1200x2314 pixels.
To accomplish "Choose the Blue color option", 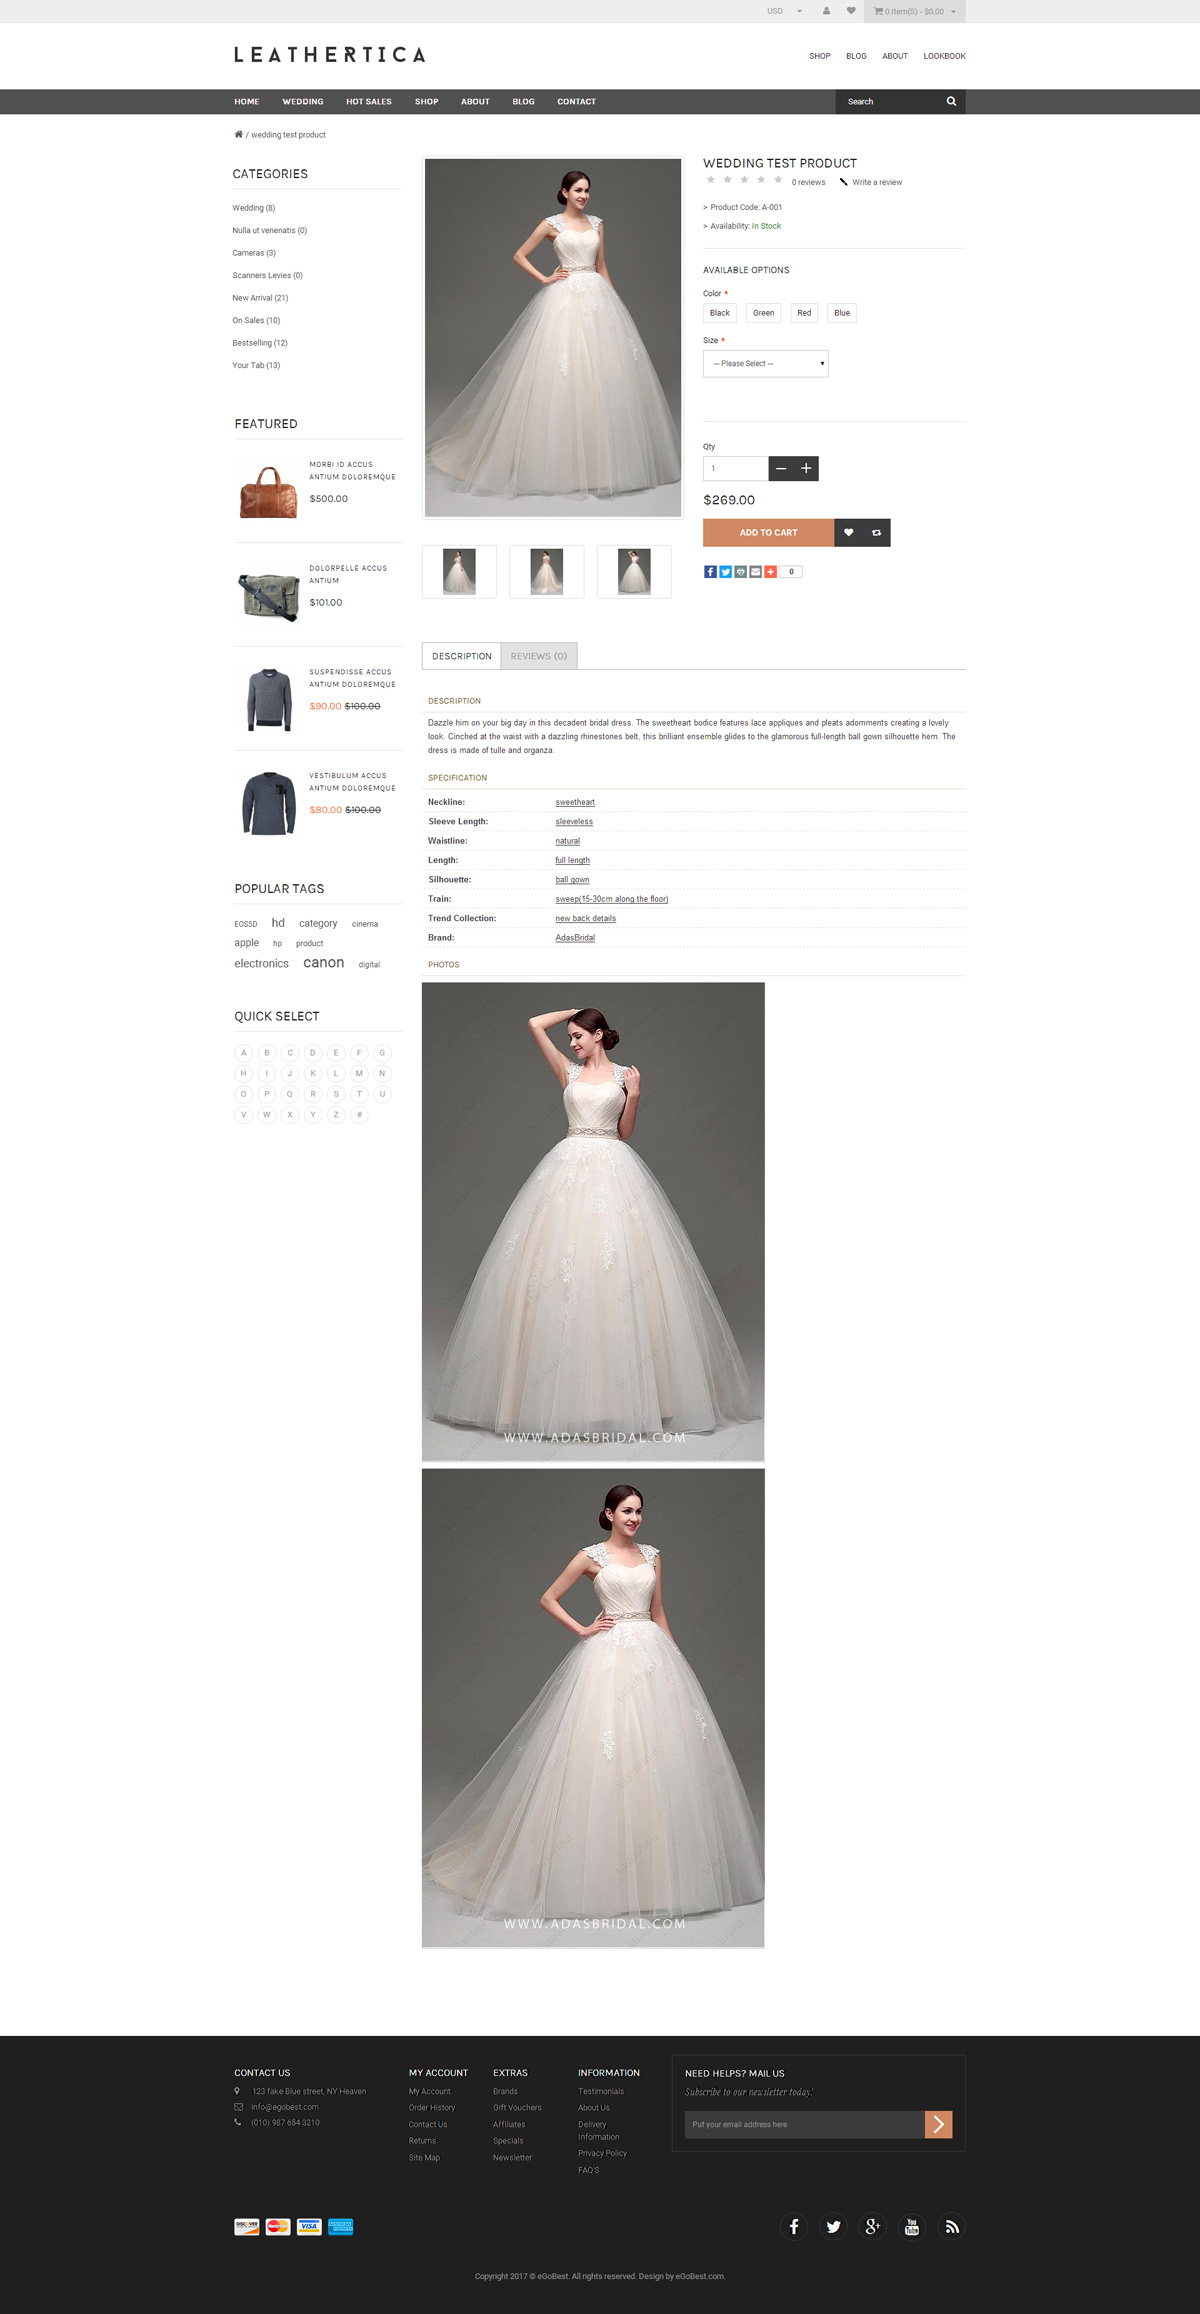I will click(x=842, y=313).
